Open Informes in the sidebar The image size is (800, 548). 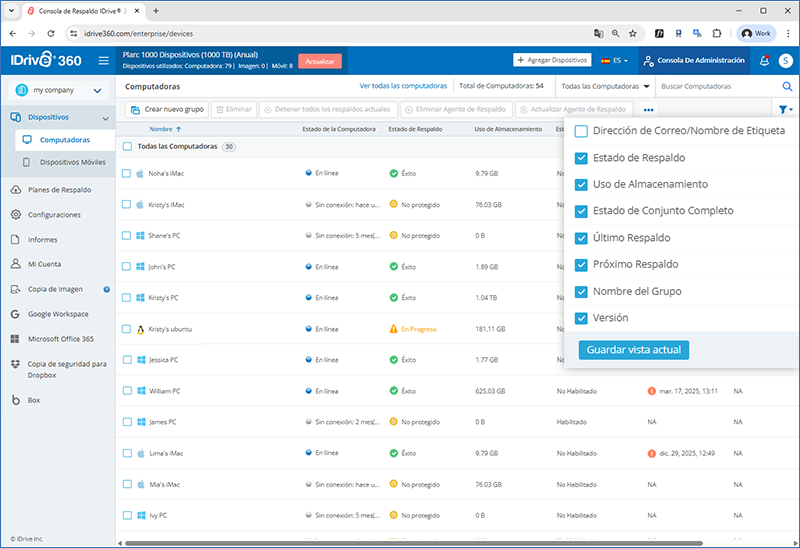coord(42,240)
